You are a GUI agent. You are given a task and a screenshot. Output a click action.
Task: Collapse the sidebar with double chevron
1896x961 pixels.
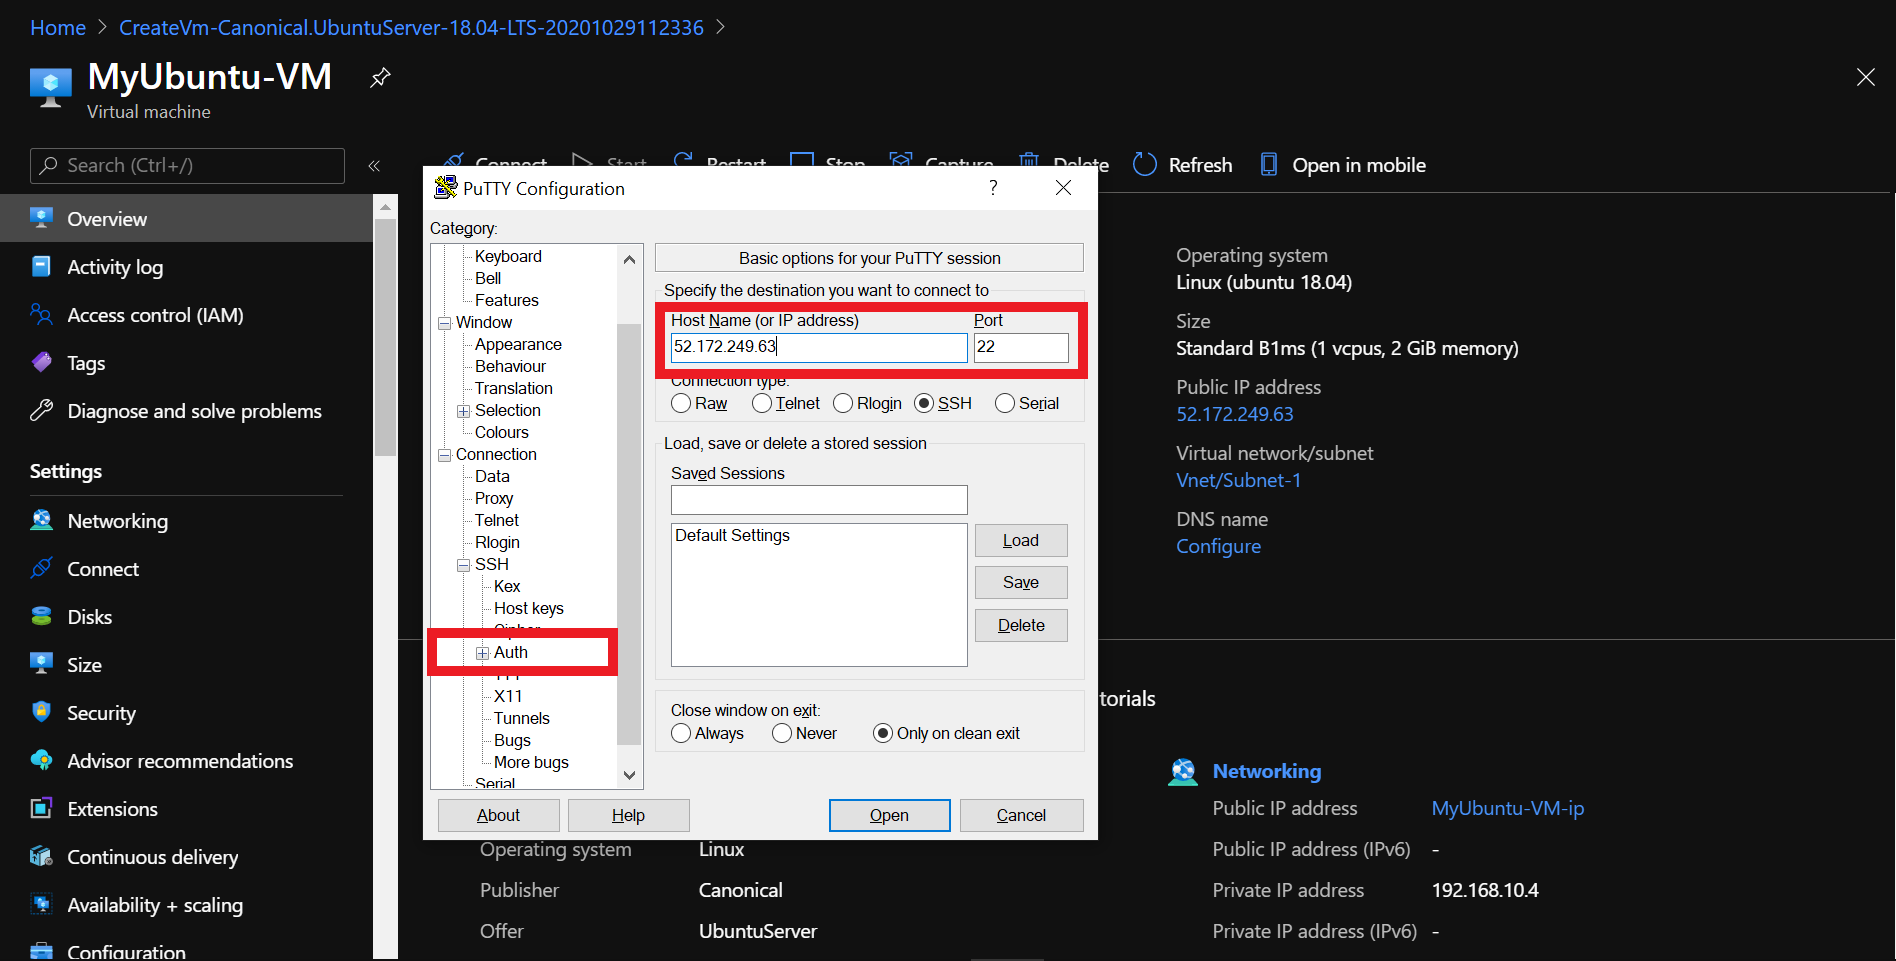point(374,166)
